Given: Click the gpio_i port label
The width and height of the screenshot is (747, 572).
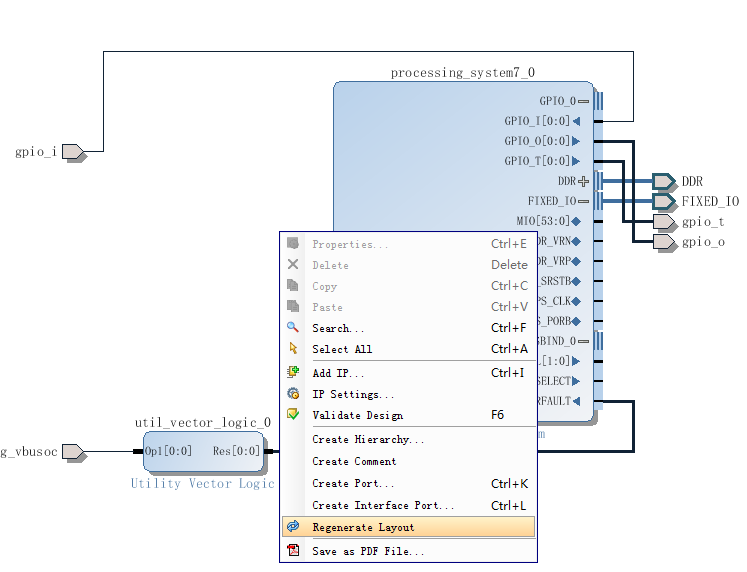Looking at the screenshot, I should 36,151.
